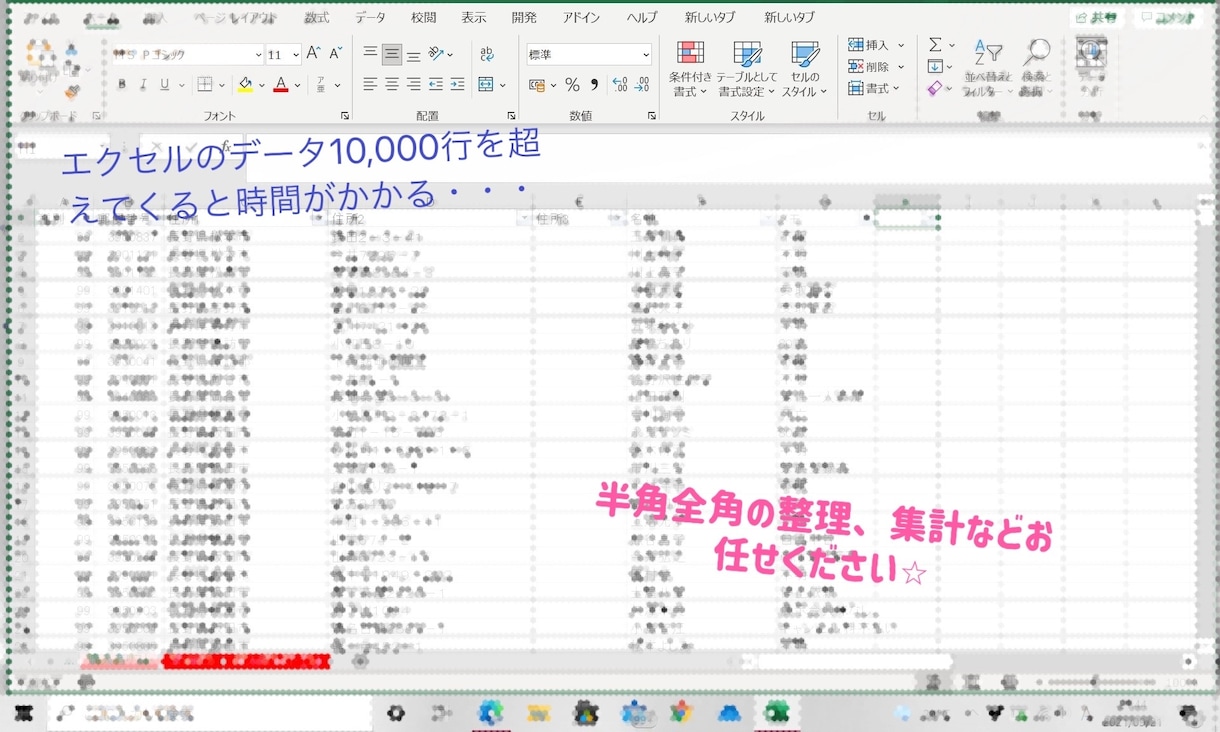1220x732 pixels.
Task: Align text right
Action: pos(413,85)
